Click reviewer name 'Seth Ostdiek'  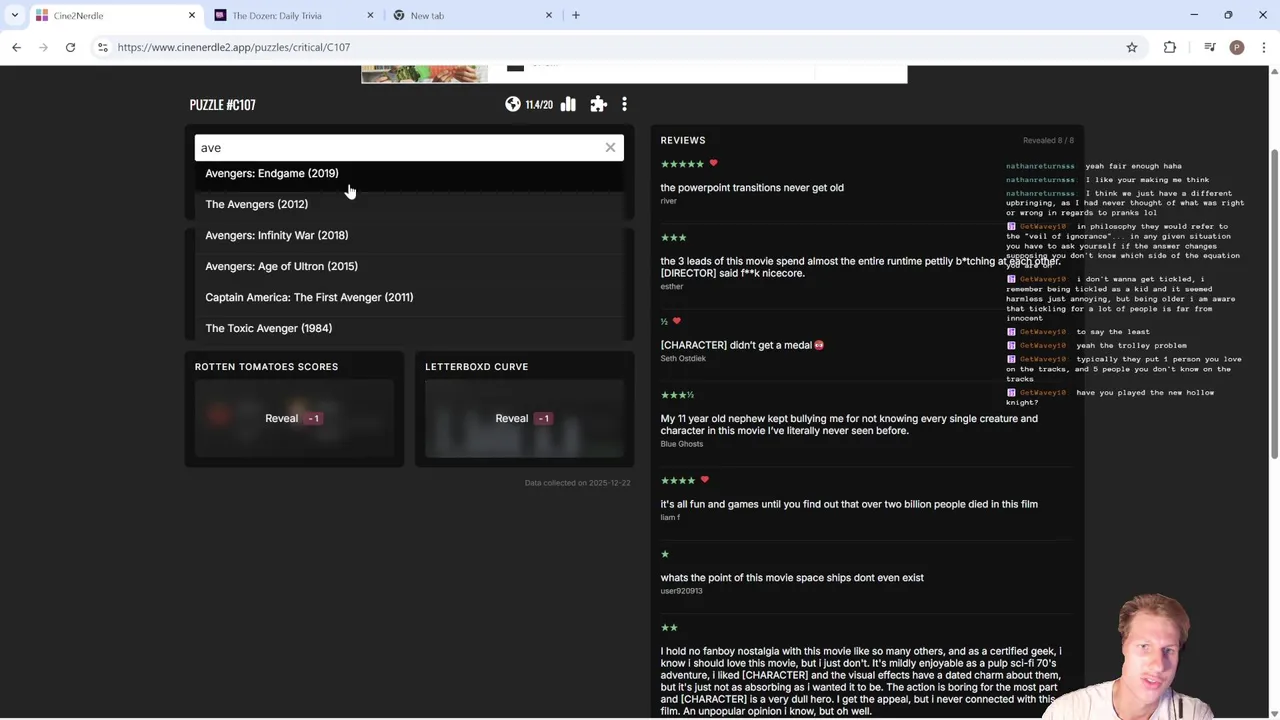pyautogui.click(x=683, y=358)
